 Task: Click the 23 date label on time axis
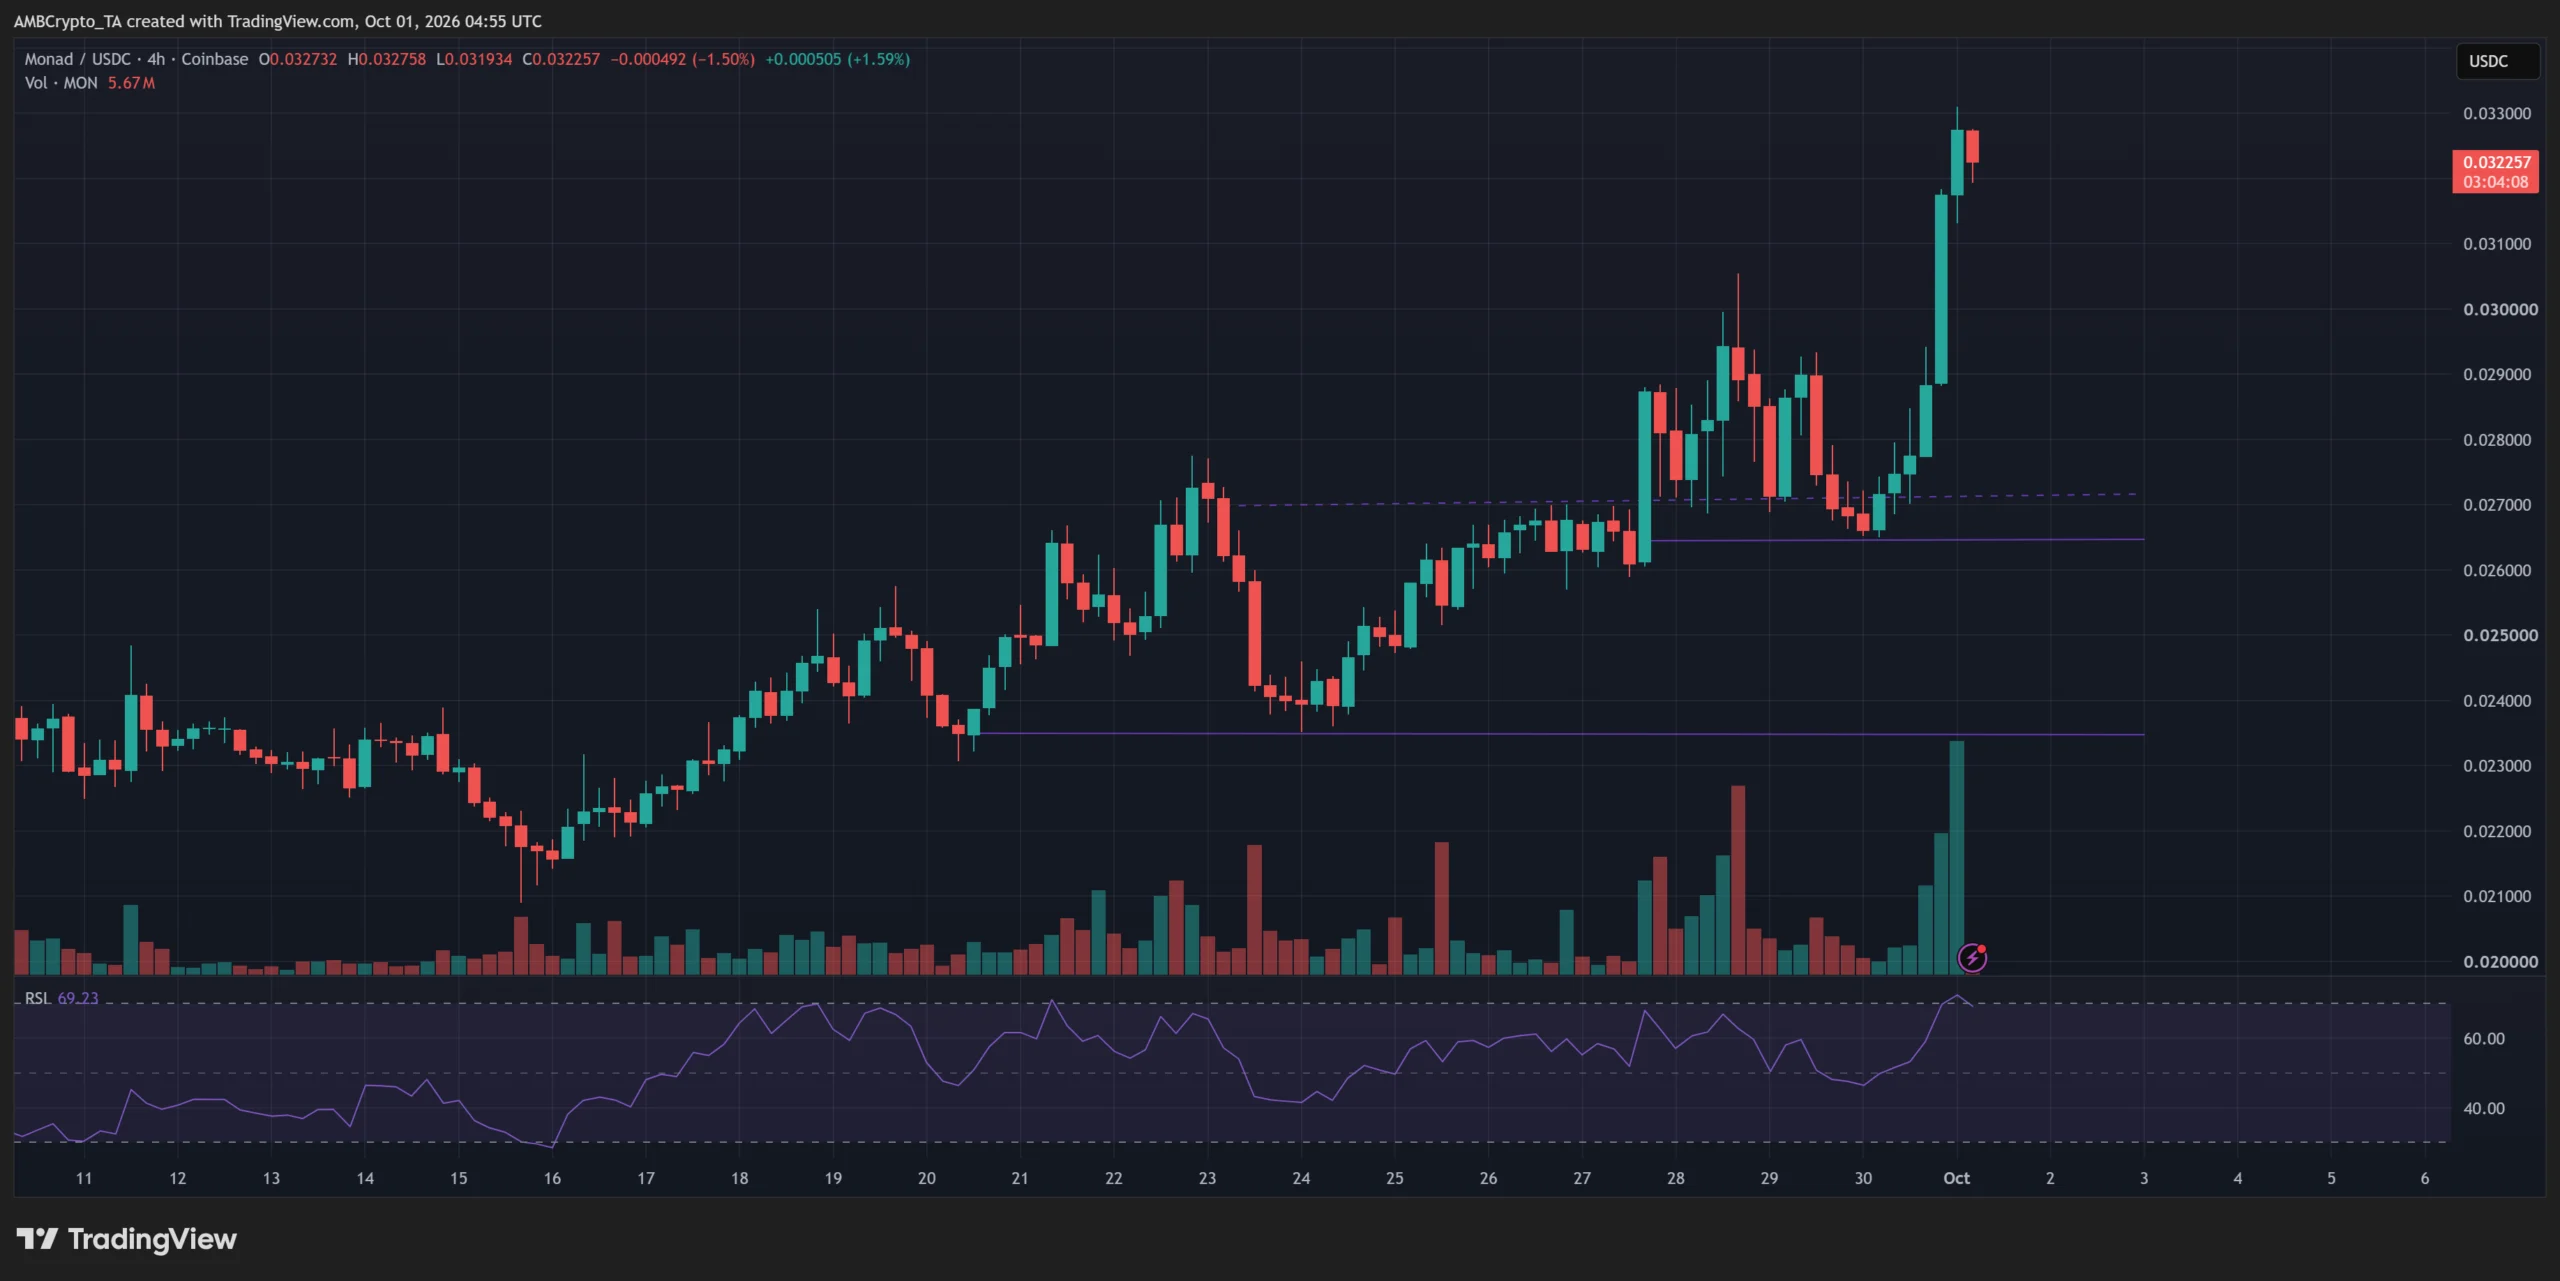coord(1207,1178)
